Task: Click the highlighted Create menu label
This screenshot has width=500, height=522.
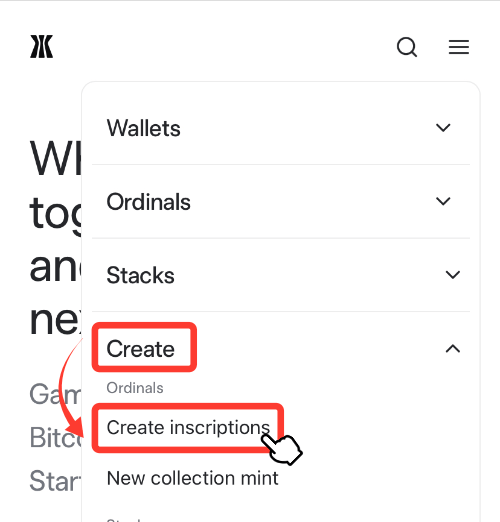Action: pos(141,349)
